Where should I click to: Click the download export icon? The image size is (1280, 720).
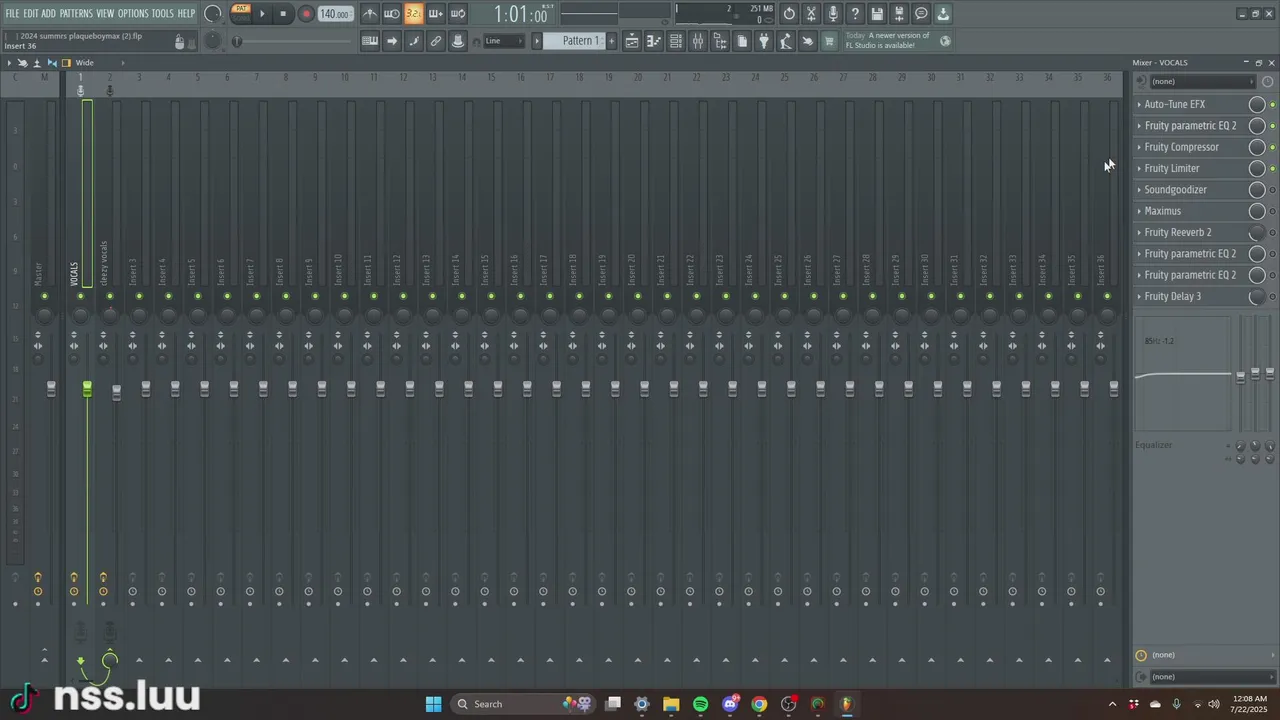[x=943, y=14]
